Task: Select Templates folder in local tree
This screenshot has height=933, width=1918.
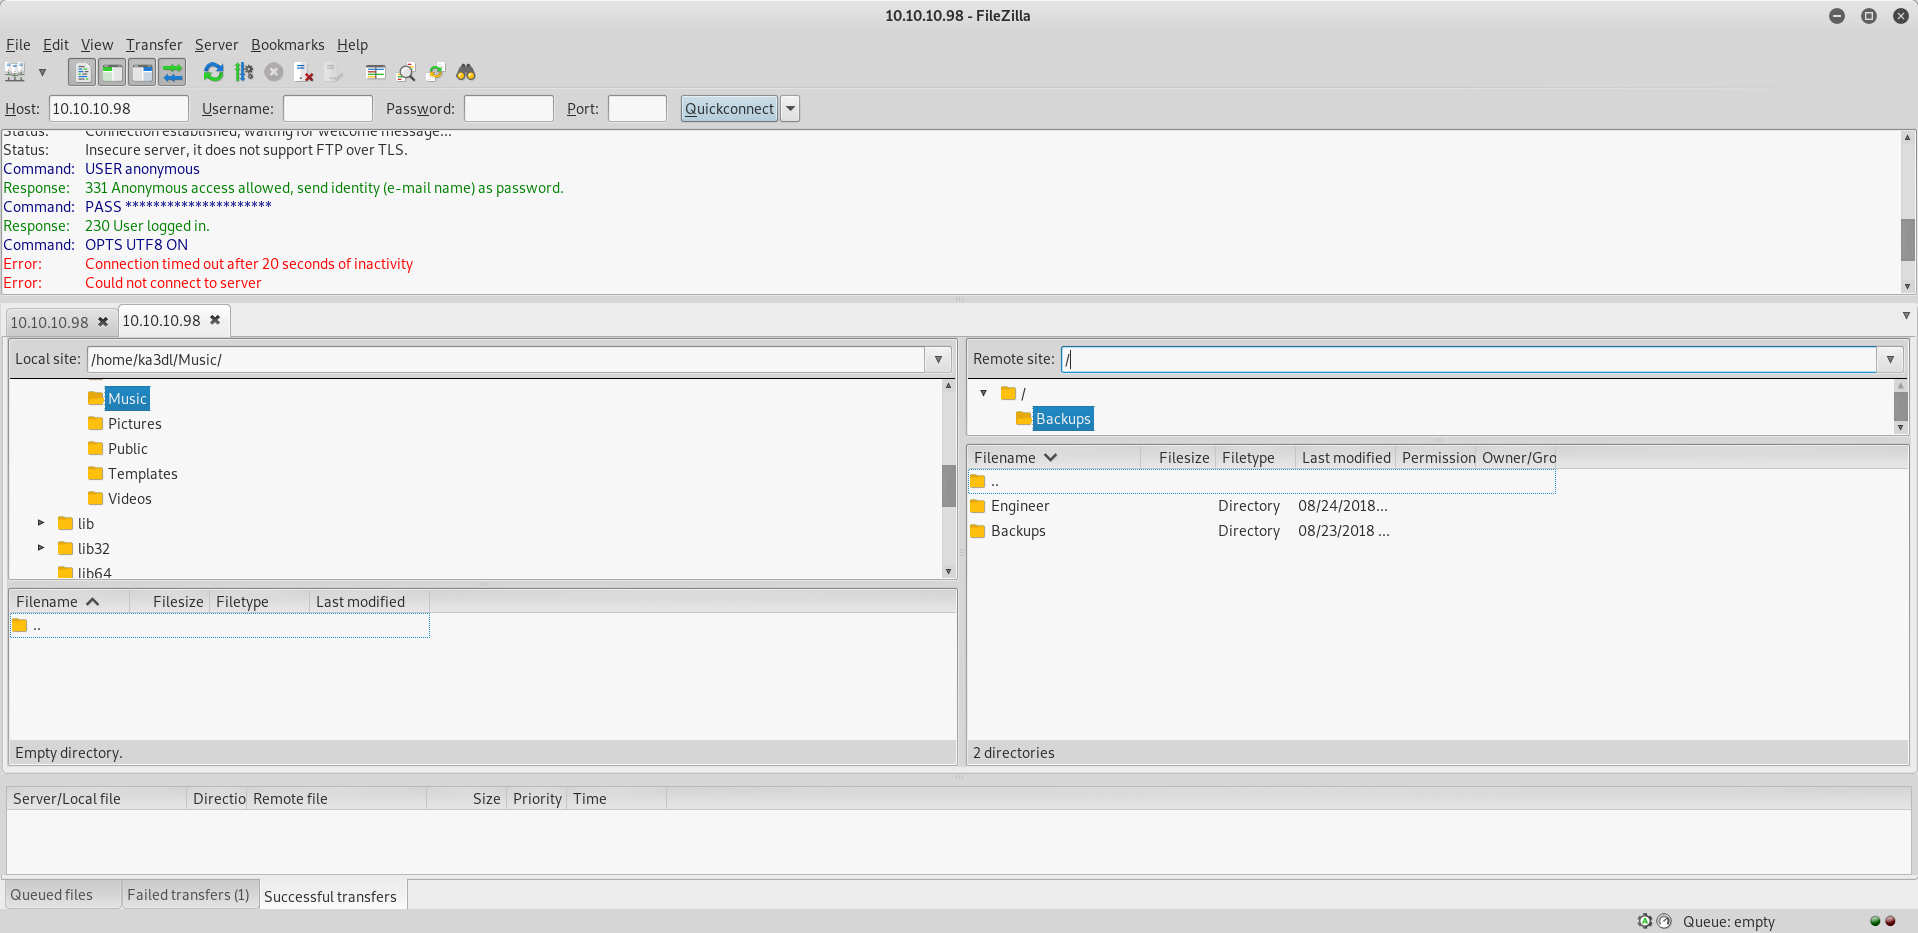Action: [x=133, y=474]
